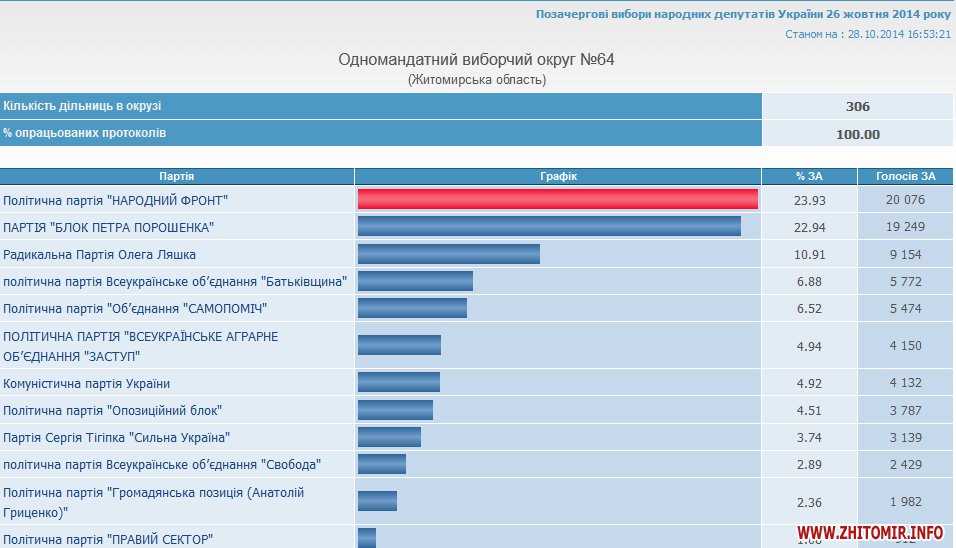
Task: Select the Свобода party name
Action: pos(162,465)
